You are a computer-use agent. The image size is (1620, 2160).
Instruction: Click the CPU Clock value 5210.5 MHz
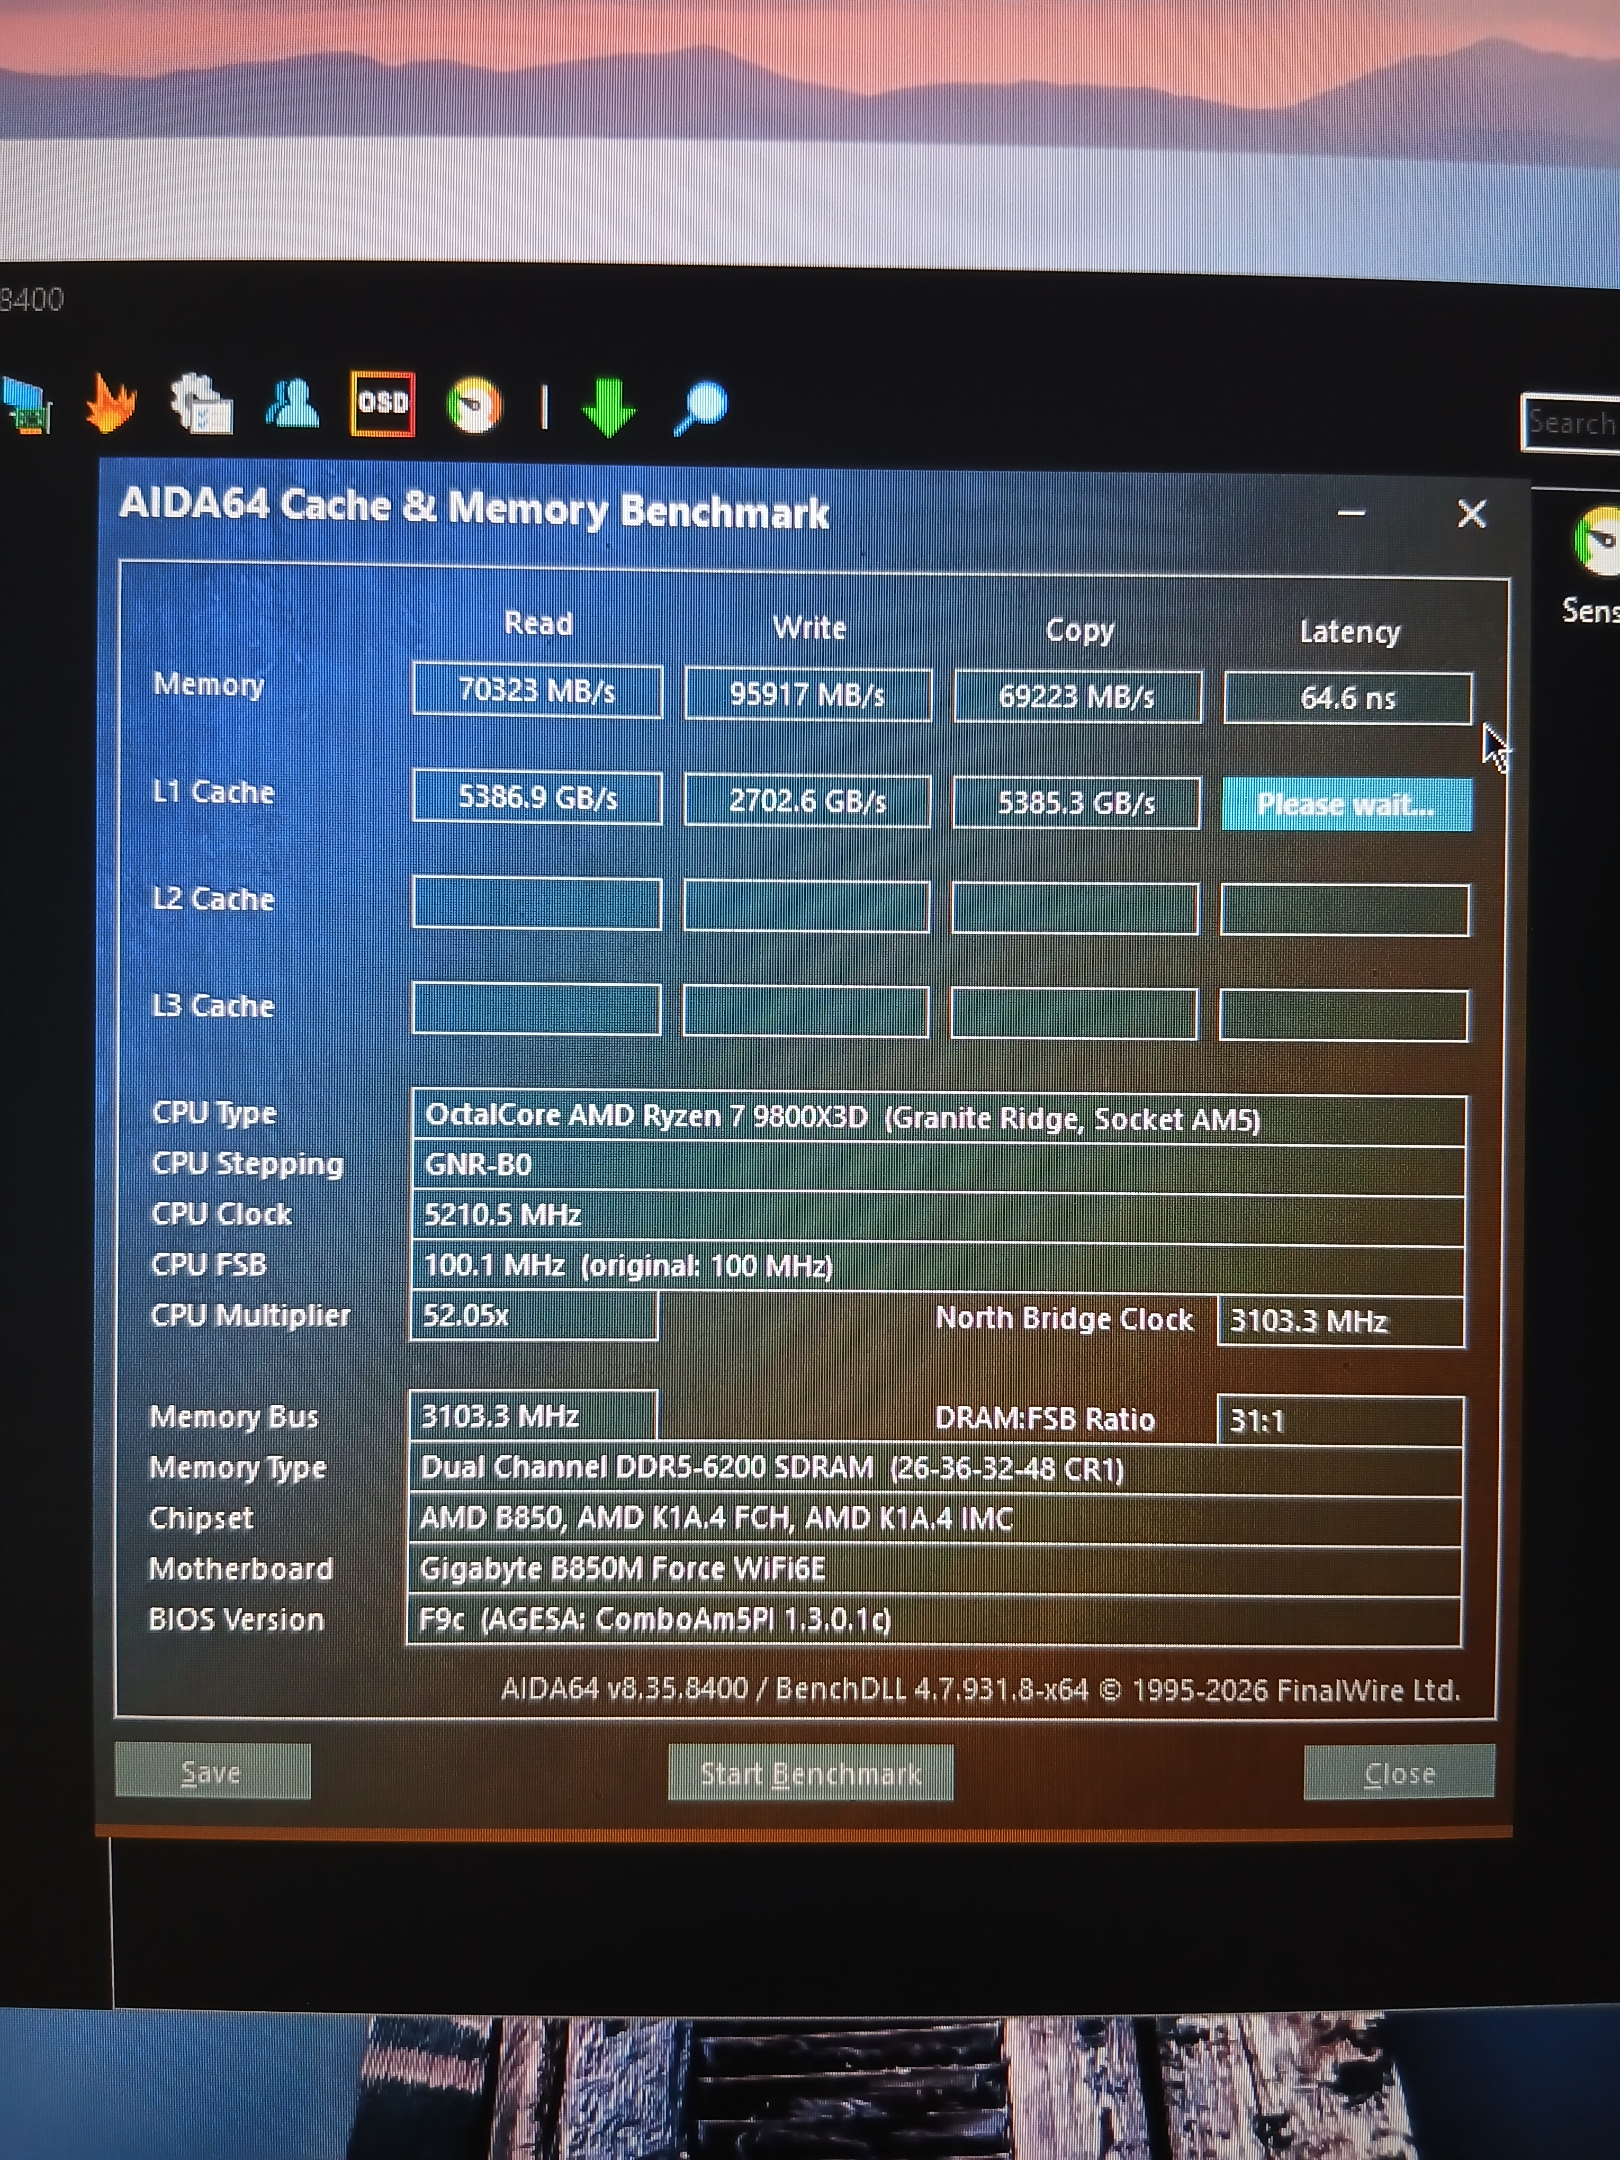click(x=938, y=1217)
